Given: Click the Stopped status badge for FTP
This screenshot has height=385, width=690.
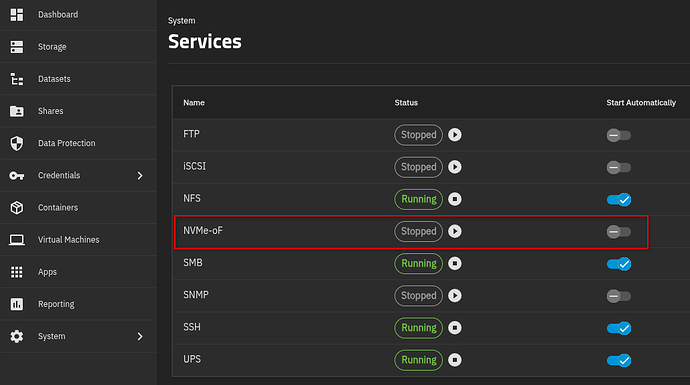Looking at the screenshot, I should pos(418,135).
